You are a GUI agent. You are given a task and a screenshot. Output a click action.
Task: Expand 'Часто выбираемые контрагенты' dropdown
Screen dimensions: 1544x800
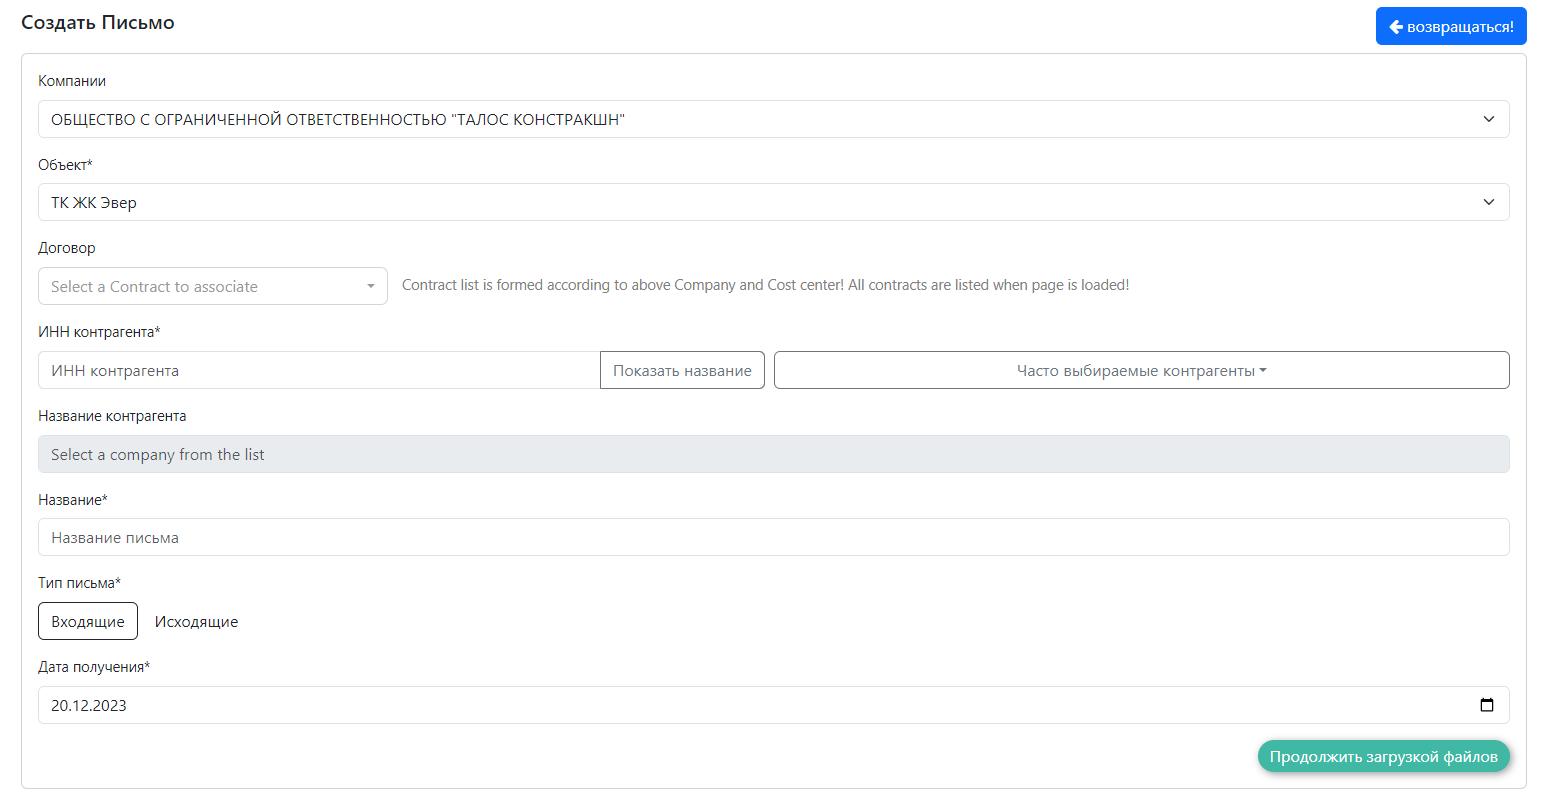(1142, 370)
